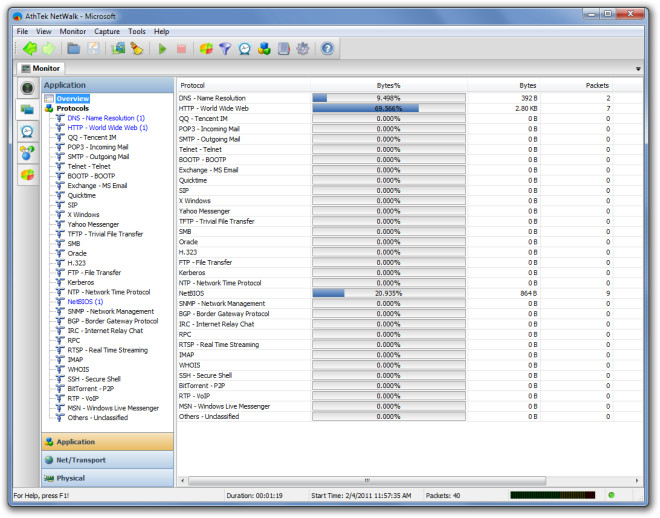Image resolution: width=660 pixels, height=518 pixels.
Task: Select QQ - Tencent IM tree item
Action: click(x=92, y=137)
